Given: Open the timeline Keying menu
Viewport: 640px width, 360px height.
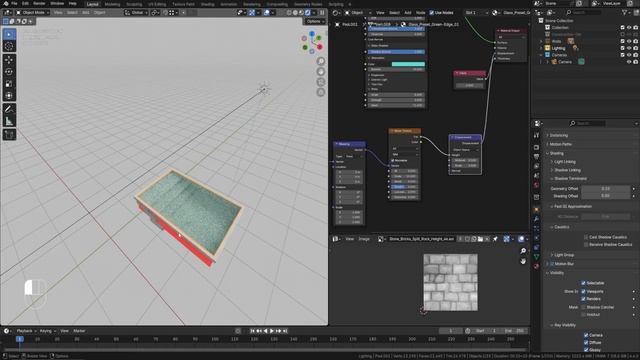Looking at the screenshot, I should [47, 331].
